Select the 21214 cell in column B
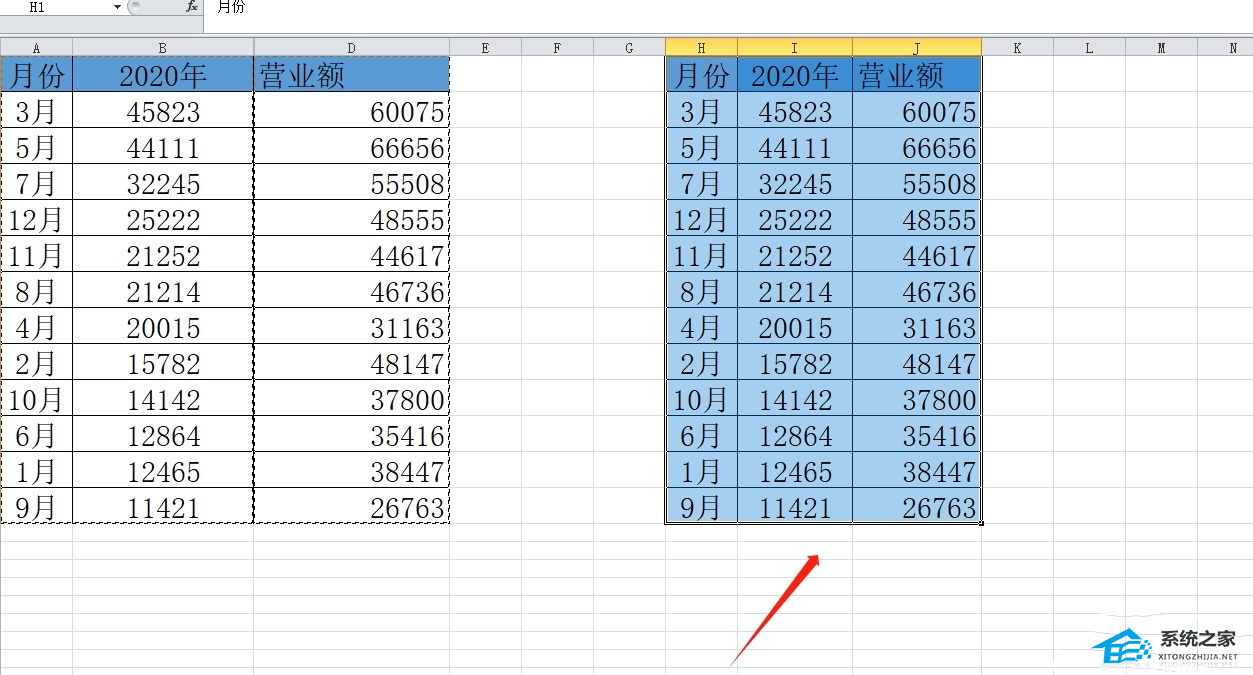 pos(163,290)
